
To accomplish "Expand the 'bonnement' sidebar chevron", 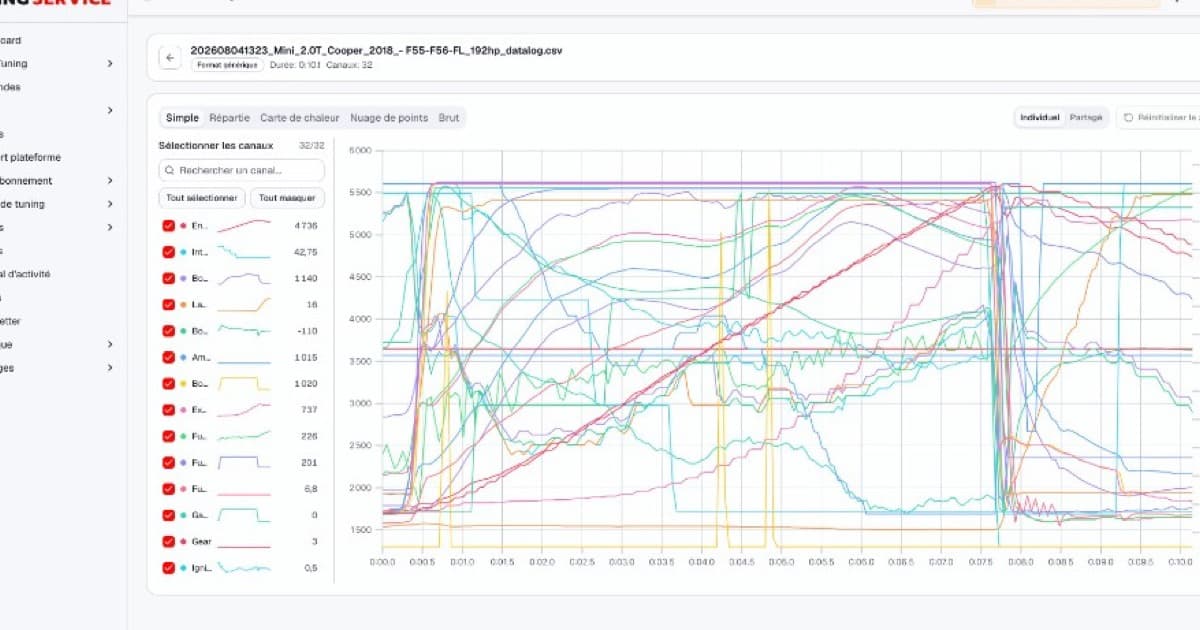I will (x=110, y=181).
